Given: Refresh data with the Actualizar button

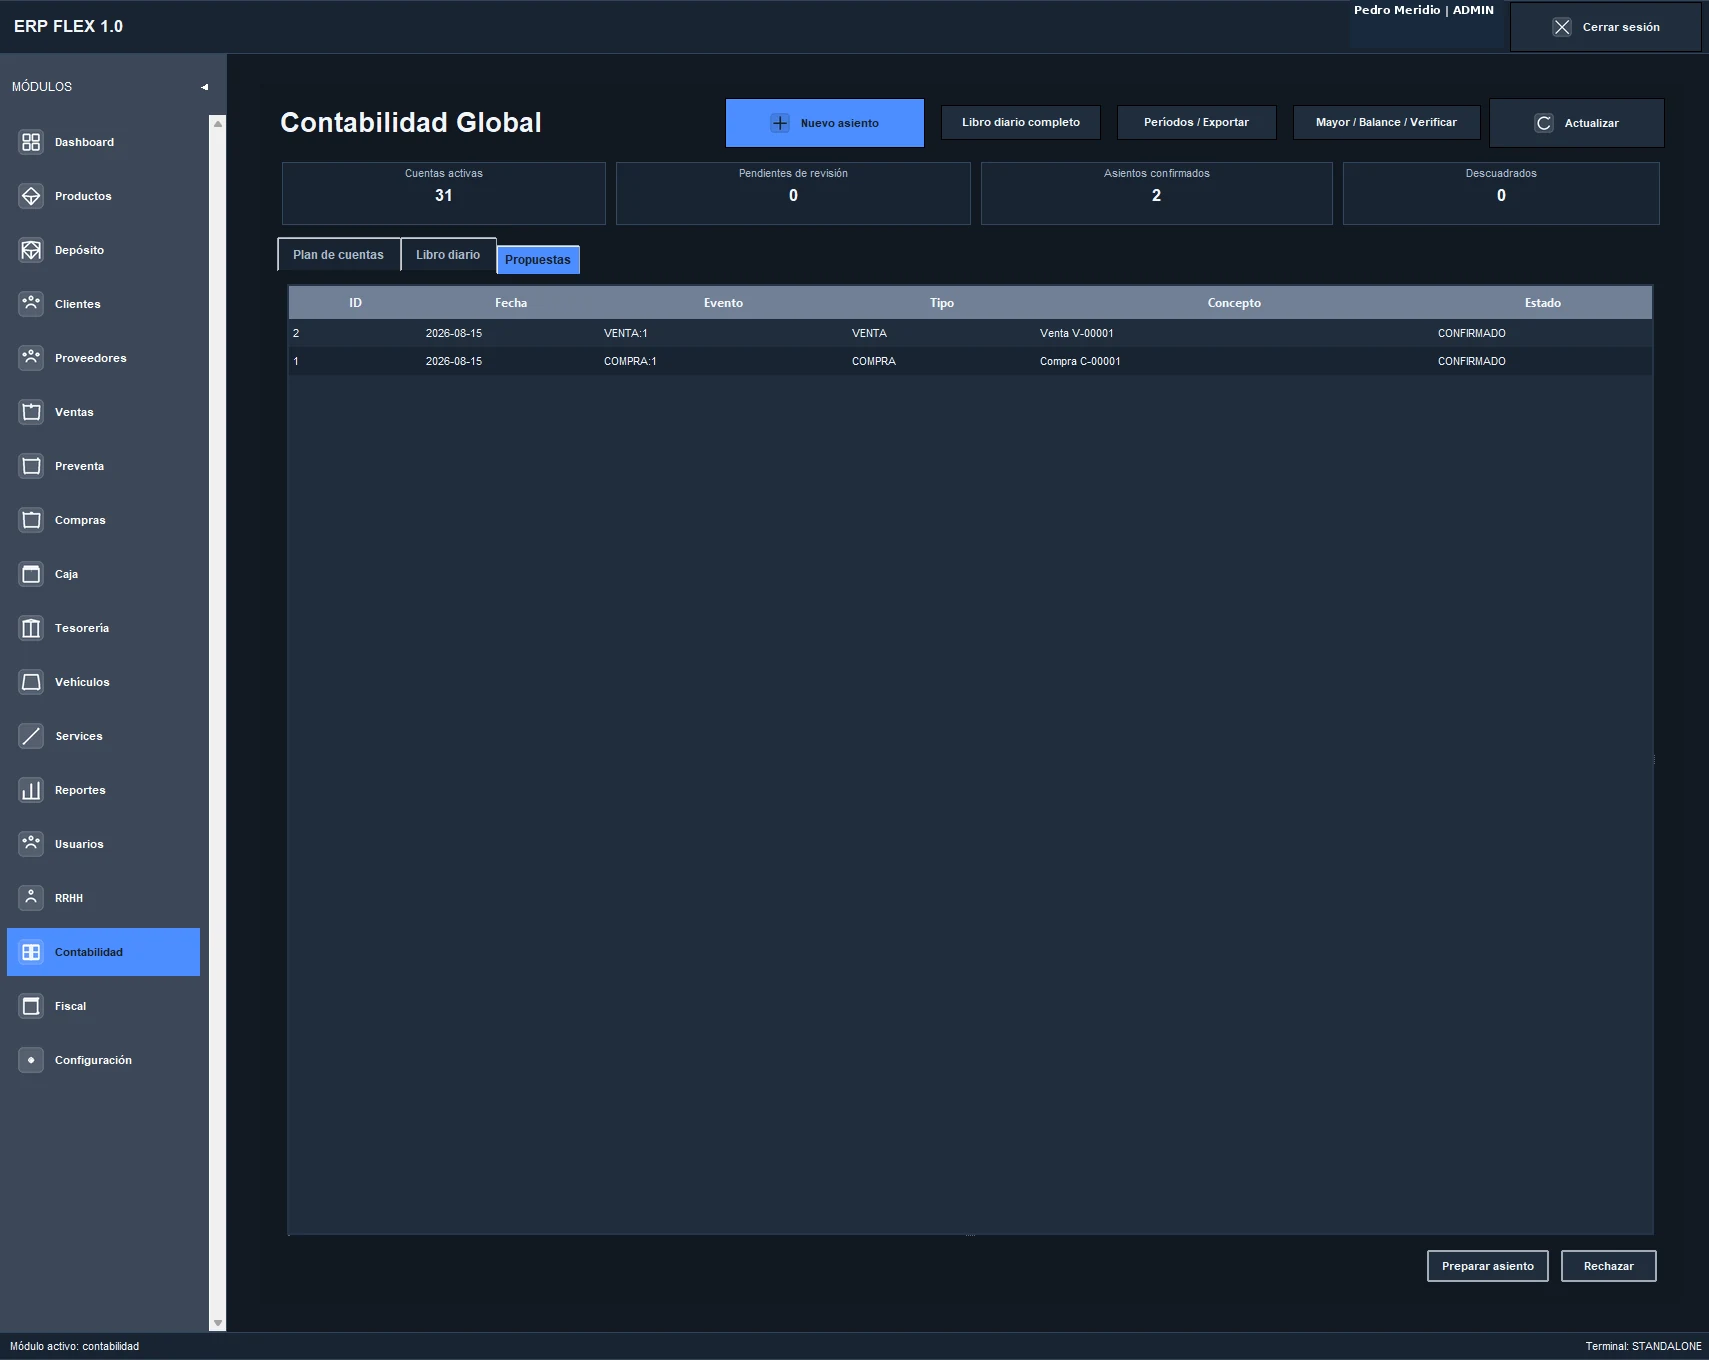Looking at the screenshot, I should (x=1577, y=123).
